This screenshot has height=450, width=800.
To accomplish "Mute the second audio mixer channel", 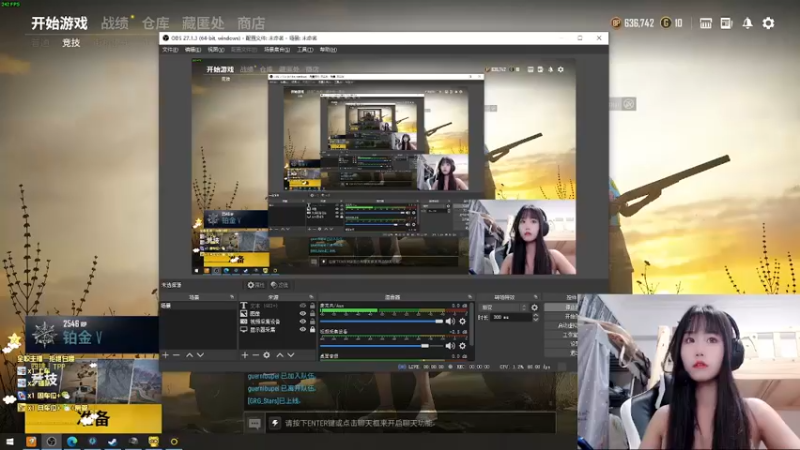I will pyautogui.click(x=449, y=346).
